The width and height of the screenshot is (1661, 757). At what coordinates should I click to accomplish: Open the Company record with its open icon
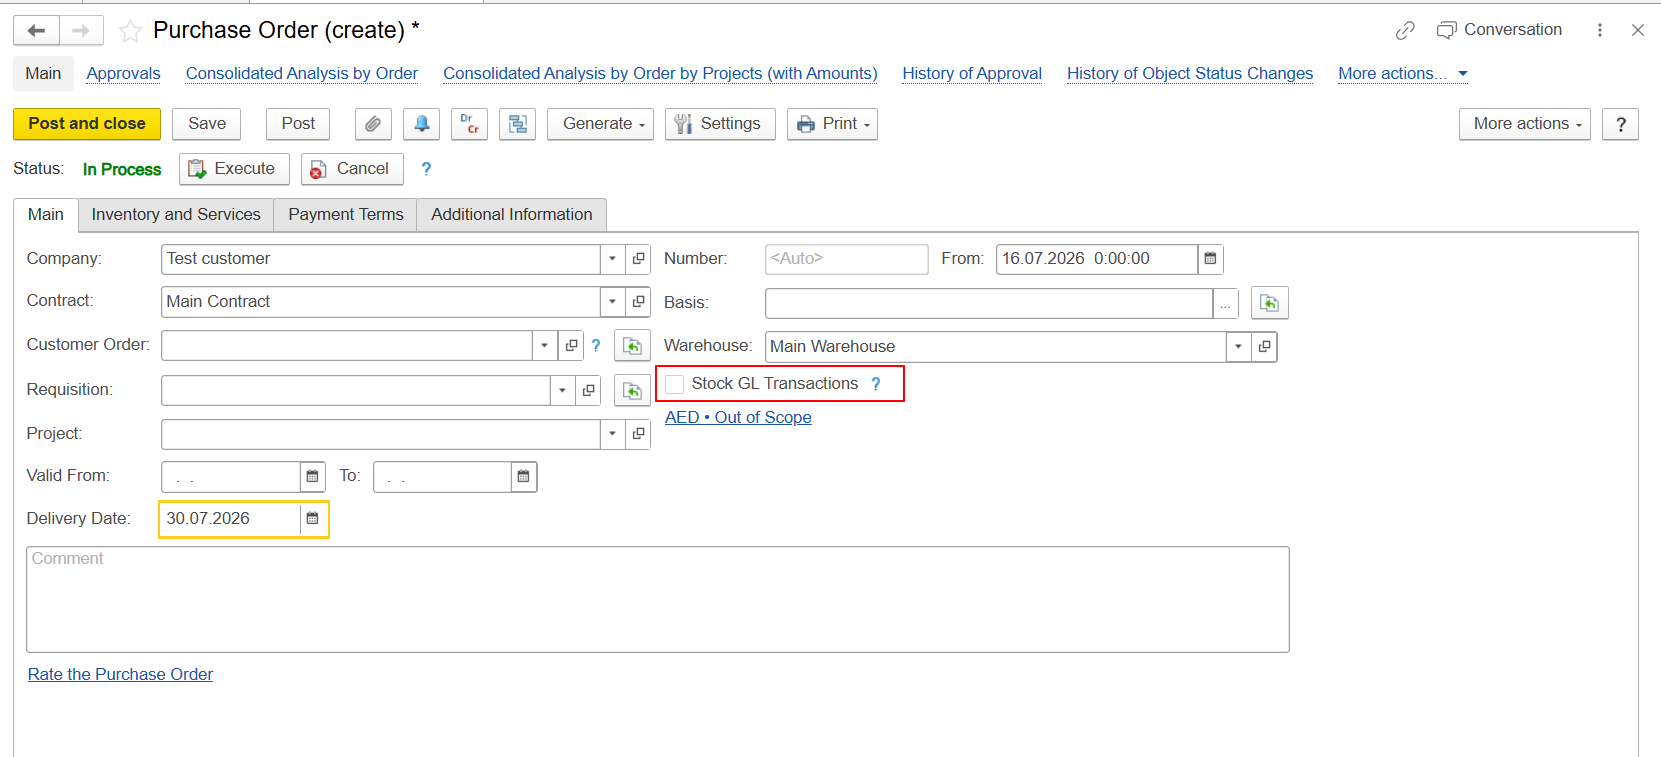tap(638, 259)
